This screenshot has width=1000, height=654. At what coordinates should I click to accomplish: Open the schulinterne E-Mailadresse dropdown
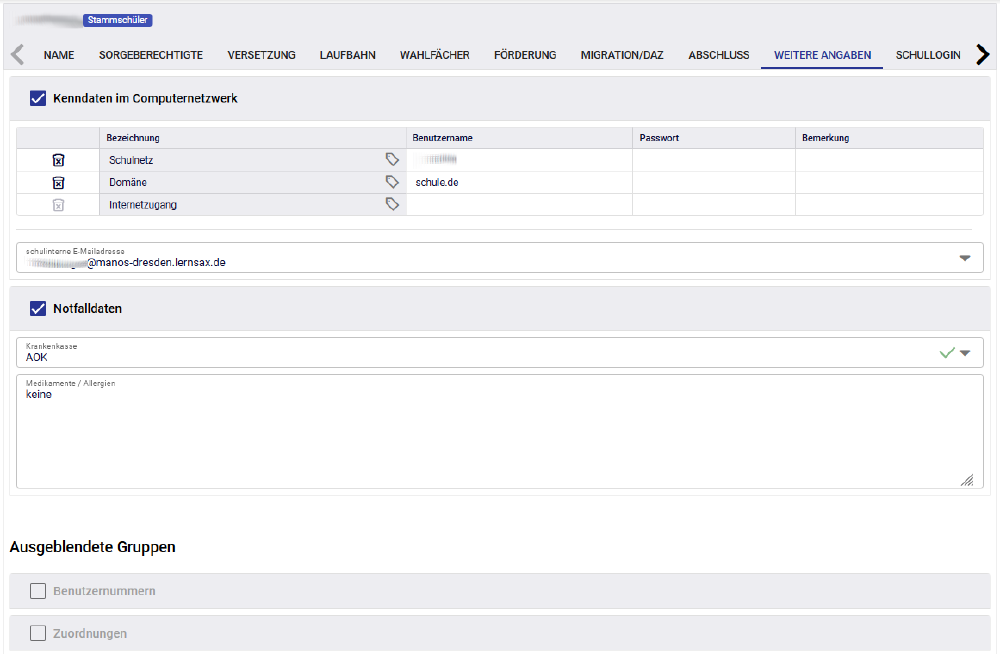[964, 258]
